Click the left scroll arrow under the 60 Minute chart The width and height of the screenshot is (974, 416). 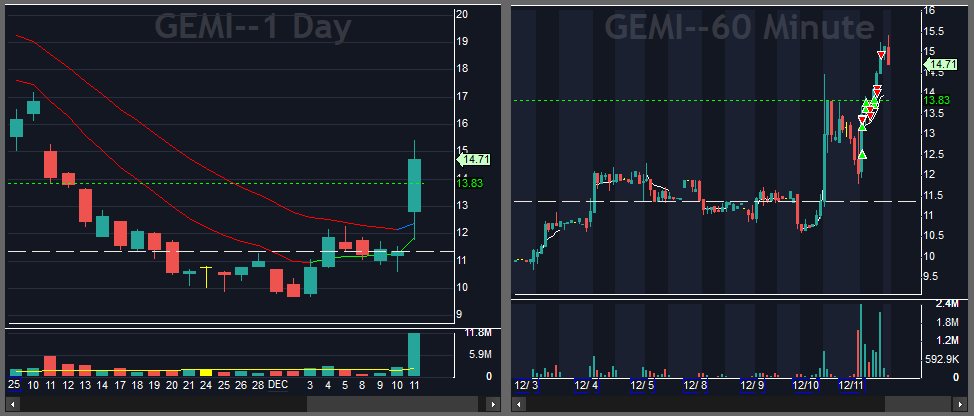(x=520, y=404)
